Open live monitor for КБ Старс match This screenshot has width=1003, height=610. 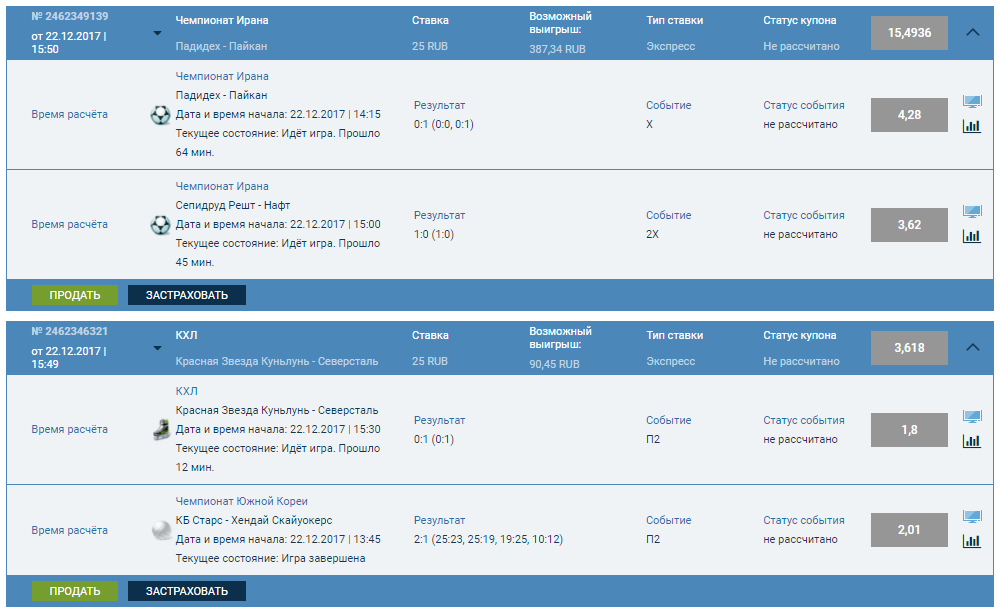972,516
